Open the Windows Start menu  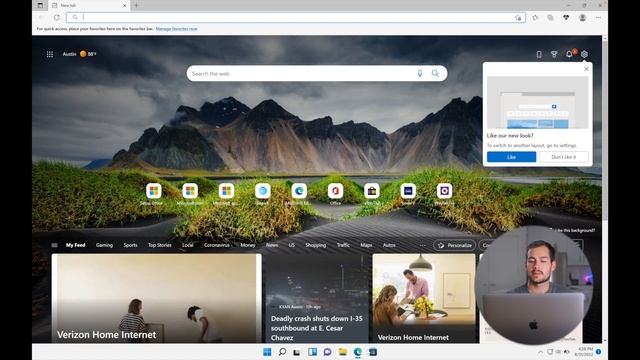click(267, 352)
